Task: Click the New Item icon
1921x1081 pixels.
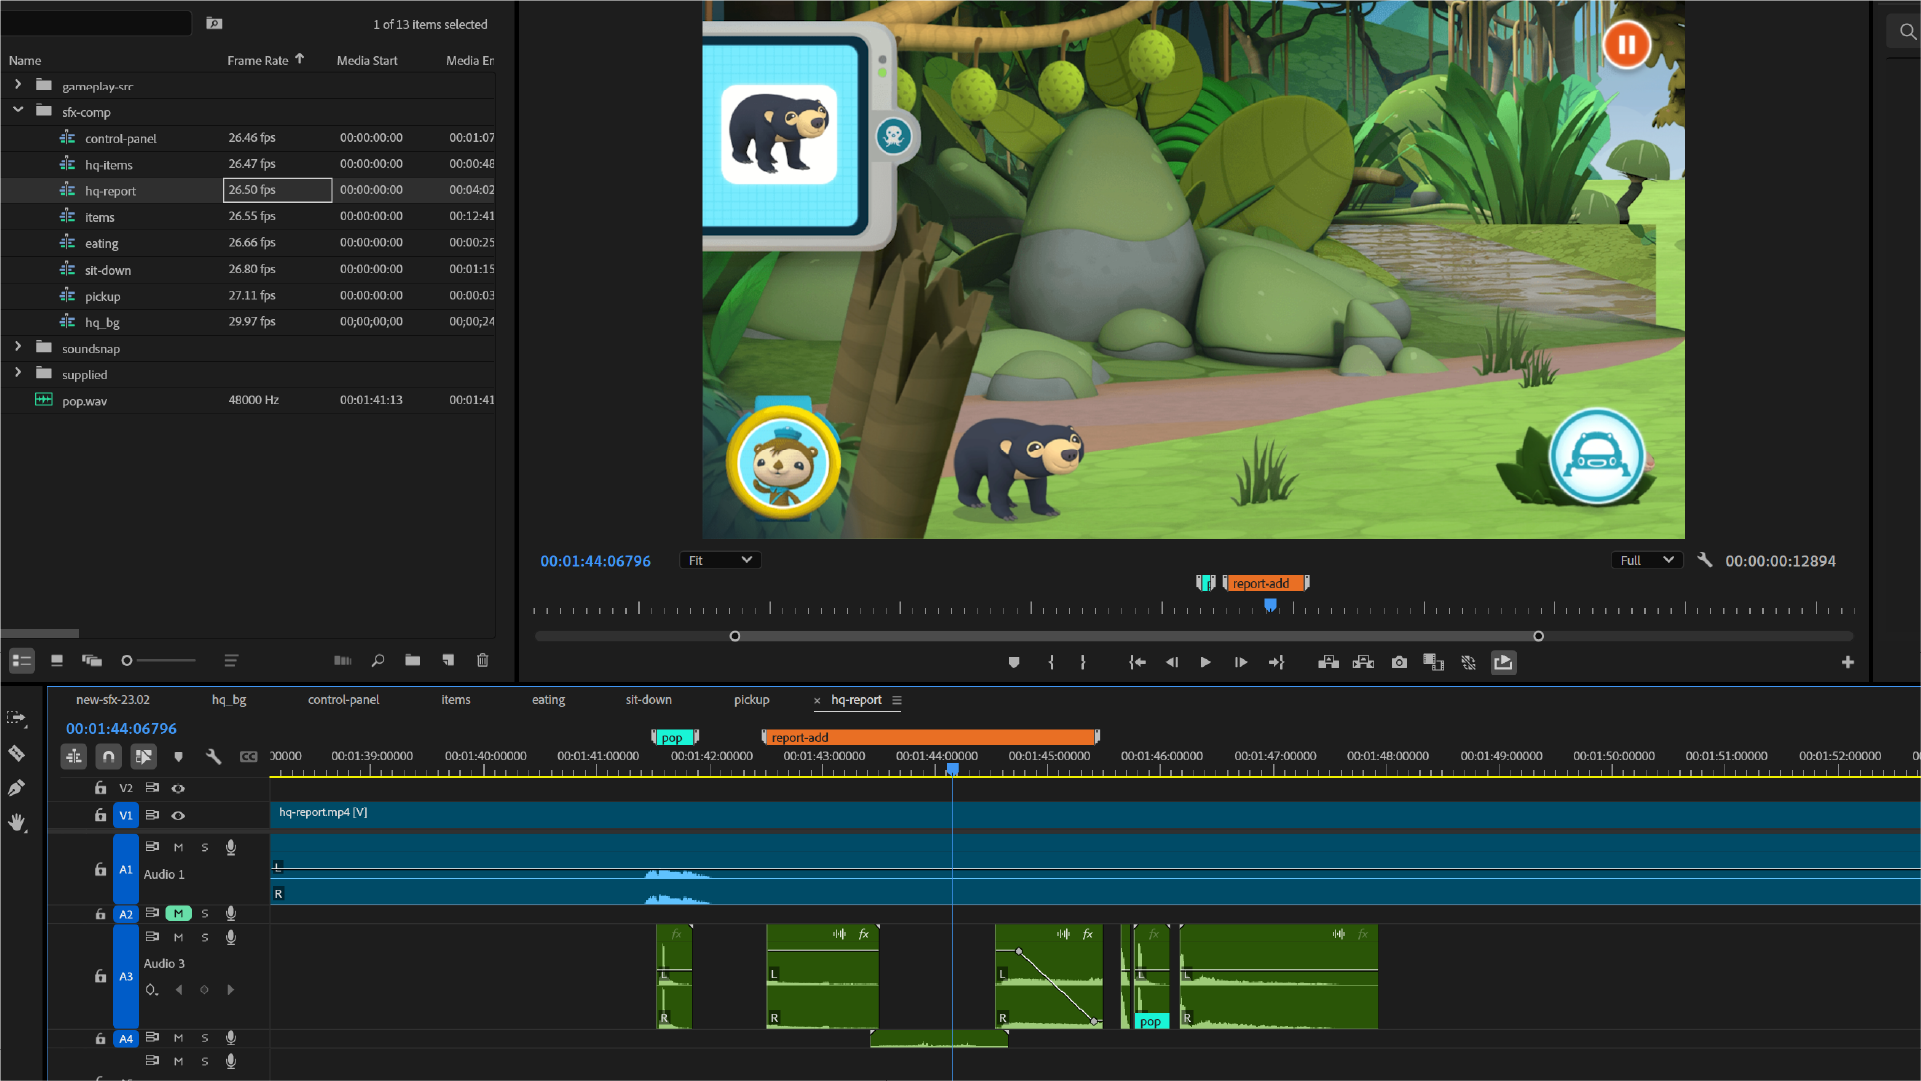Action: [448, 661]
